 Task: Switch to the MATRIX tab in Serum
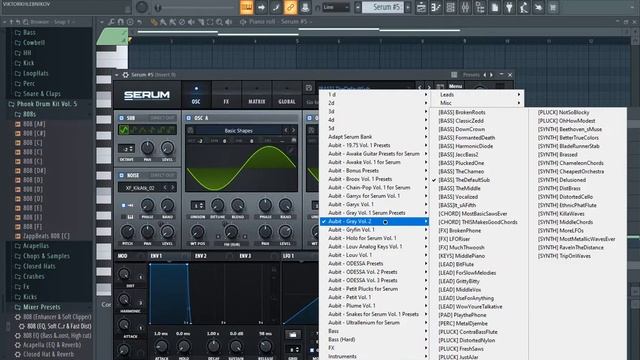(x=257, y=95)
